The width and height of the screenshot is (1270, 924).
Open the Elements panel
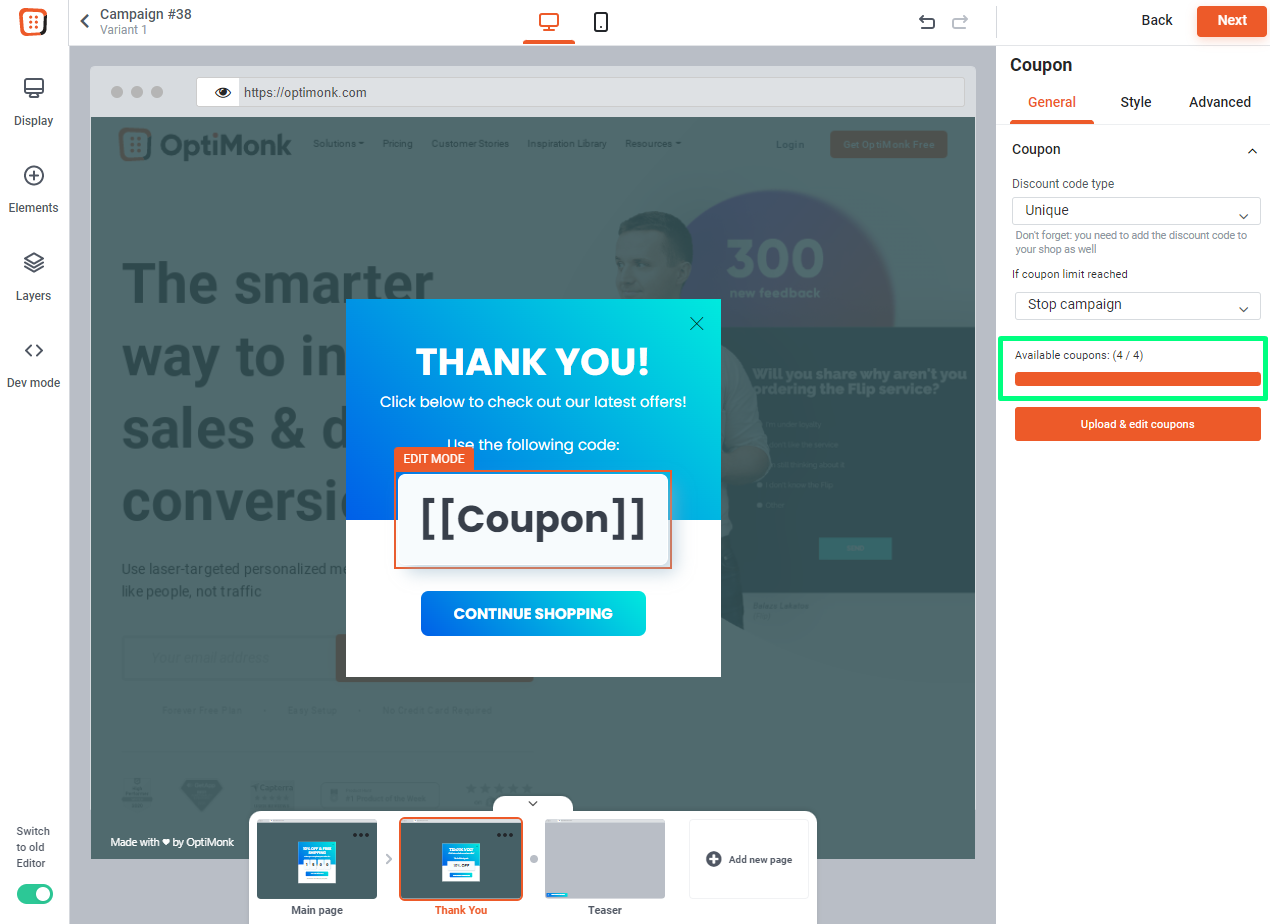click(x=34, y=176)
